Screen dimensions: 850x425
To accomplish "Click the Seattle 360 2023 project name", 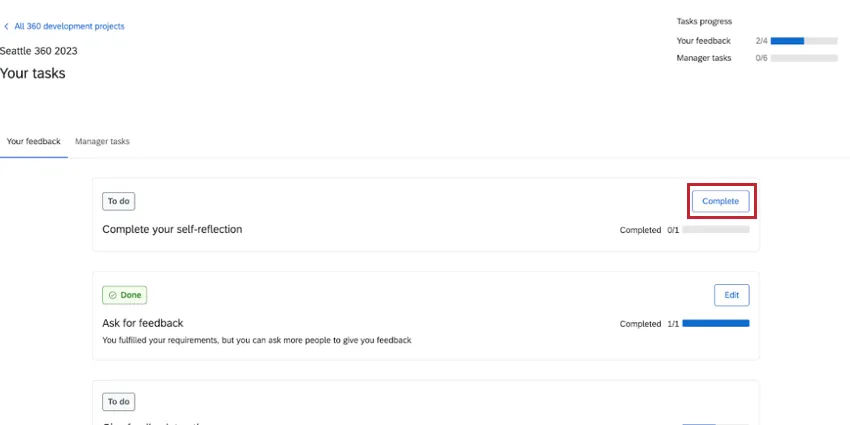I will (x=39, y=51).
